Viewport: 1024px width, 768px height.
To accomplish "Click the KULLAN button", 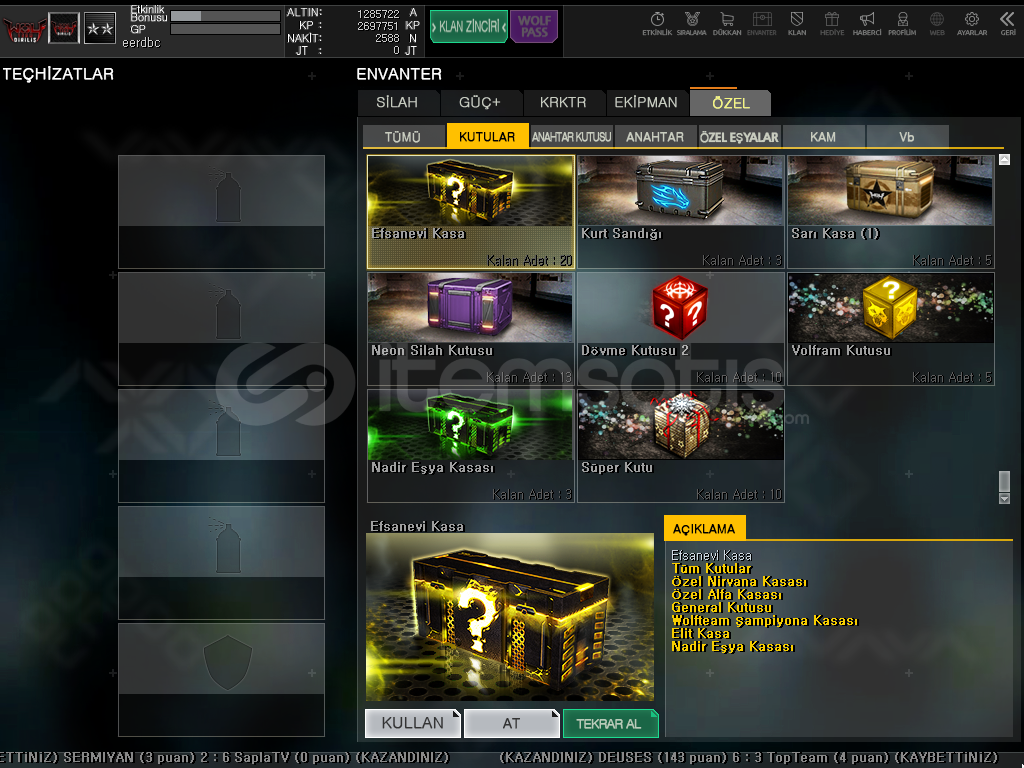I will pos(413,723).
